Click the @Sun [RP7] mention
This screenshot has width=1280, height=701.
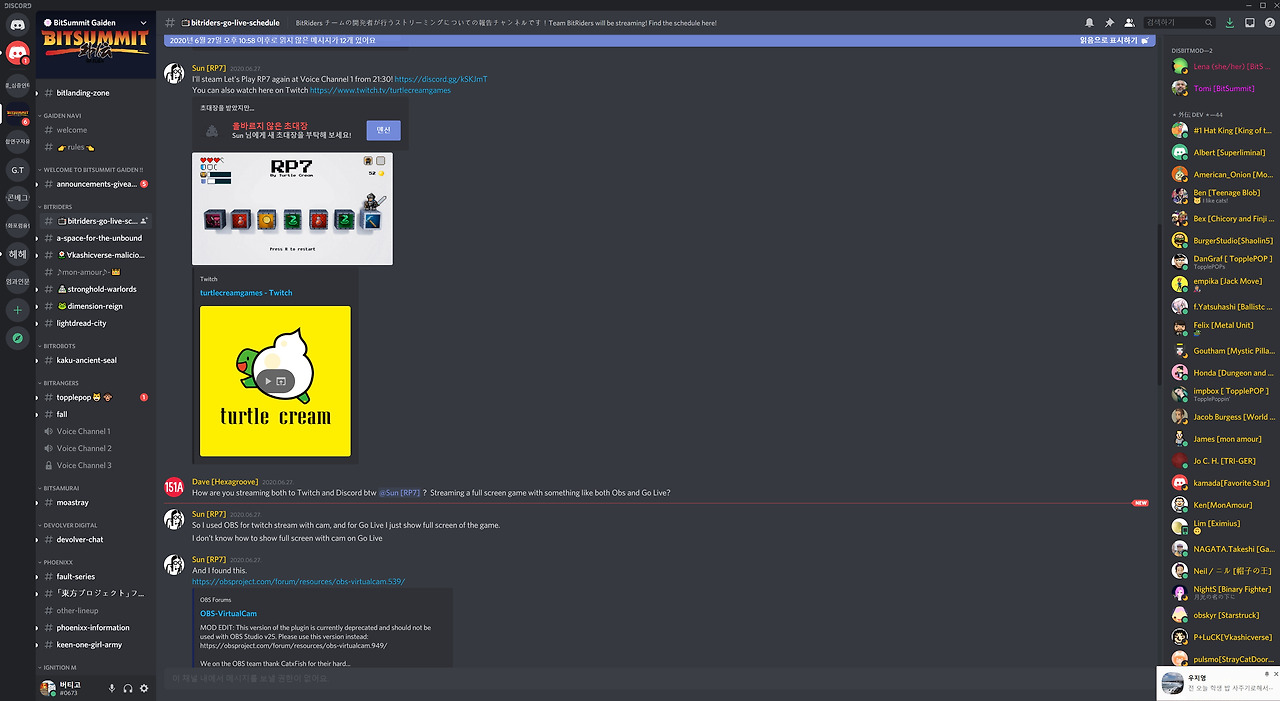[x=399, y=493]
